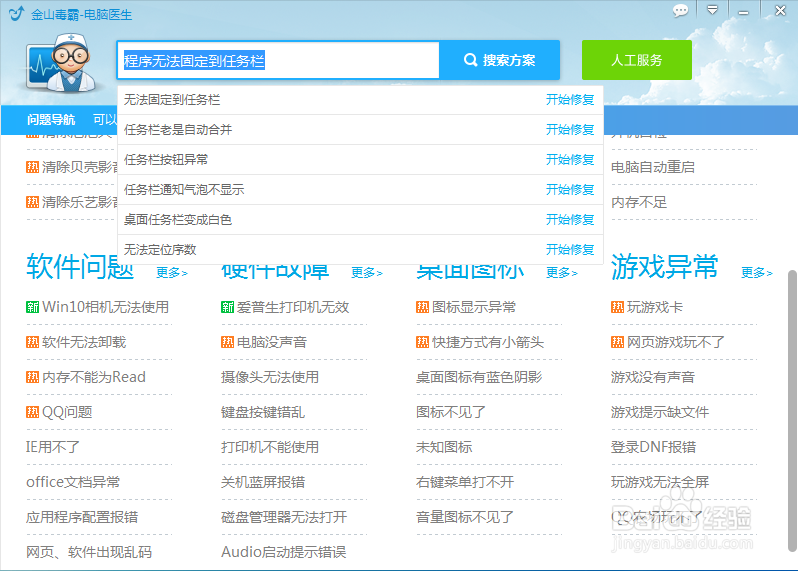Click new badge beside 爱普生打印机无效
Viewport: 798px width, 571px height.
click(227, 307)
